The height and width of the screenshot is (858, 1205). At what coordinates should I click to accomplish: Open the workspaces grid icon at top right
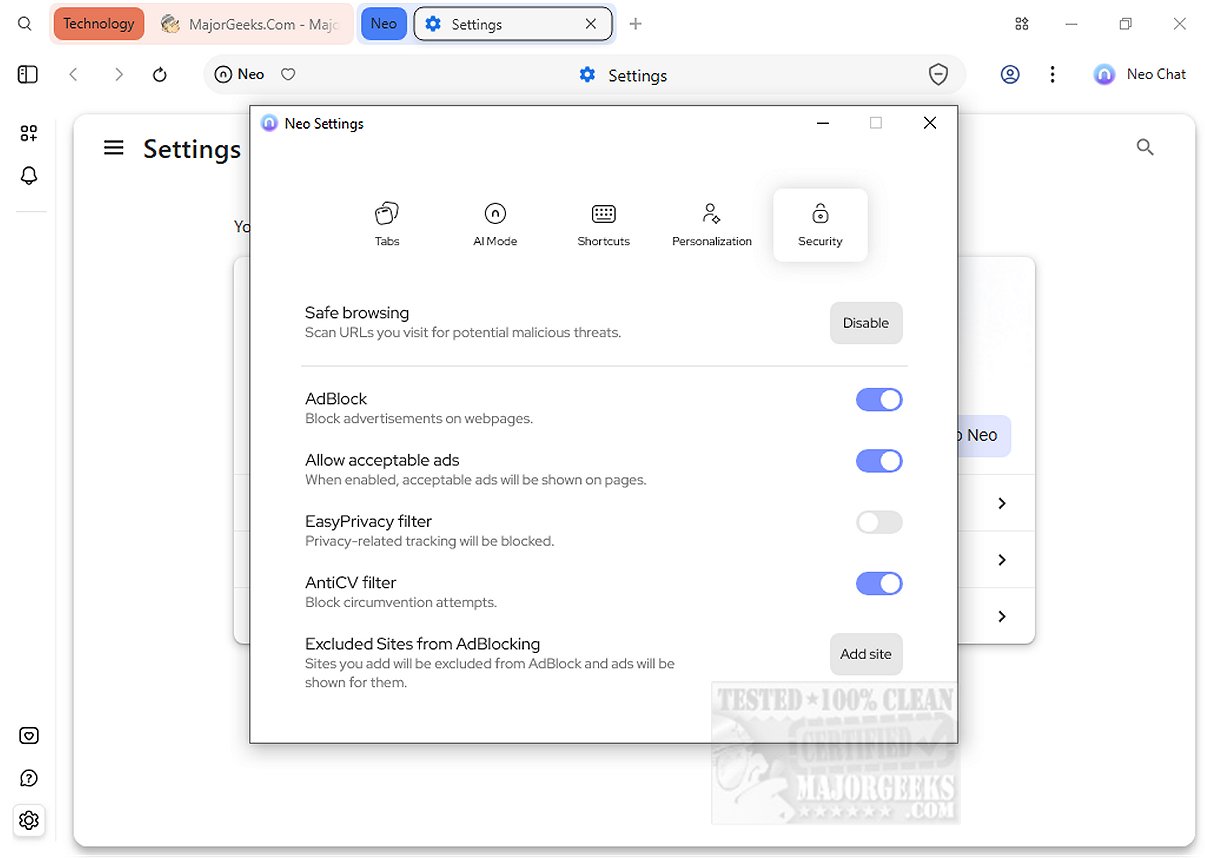point(1021,23)
